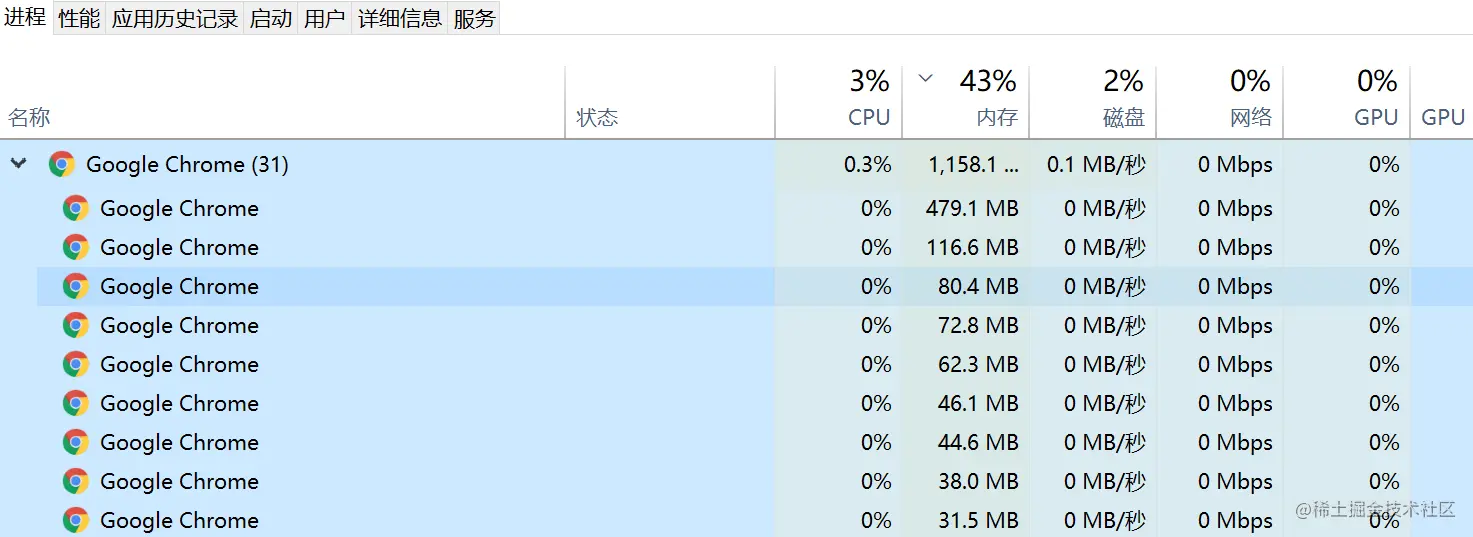
Task: Collapse the Google Chrome (31) process group
Action: [x=18, y=163]
